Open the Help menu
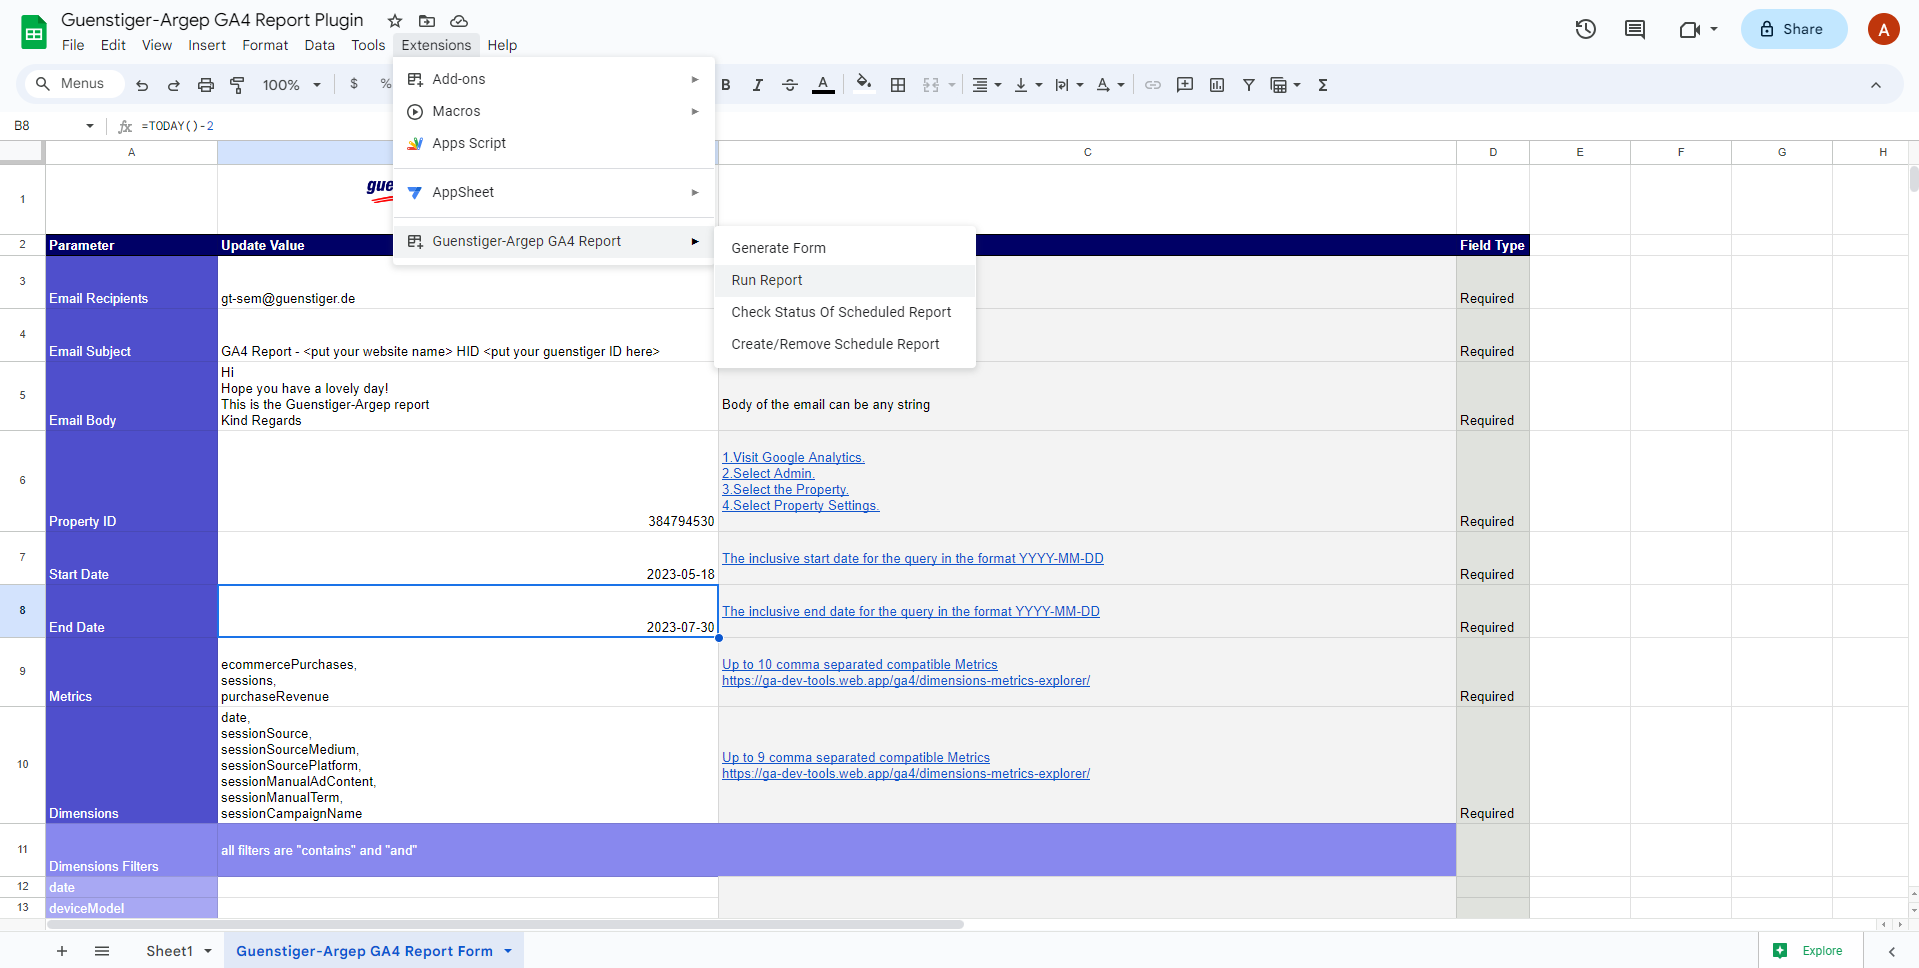 point(502,45)
